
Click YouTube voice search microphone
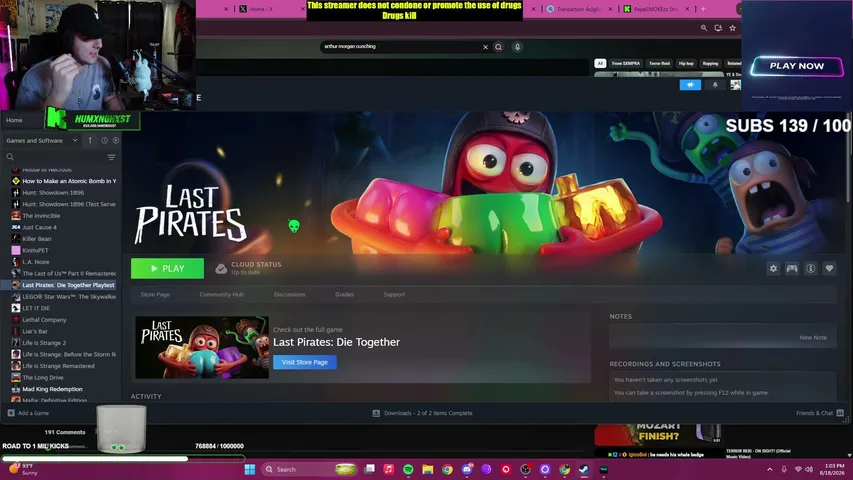pyautogui.click(x=517, y=47)
